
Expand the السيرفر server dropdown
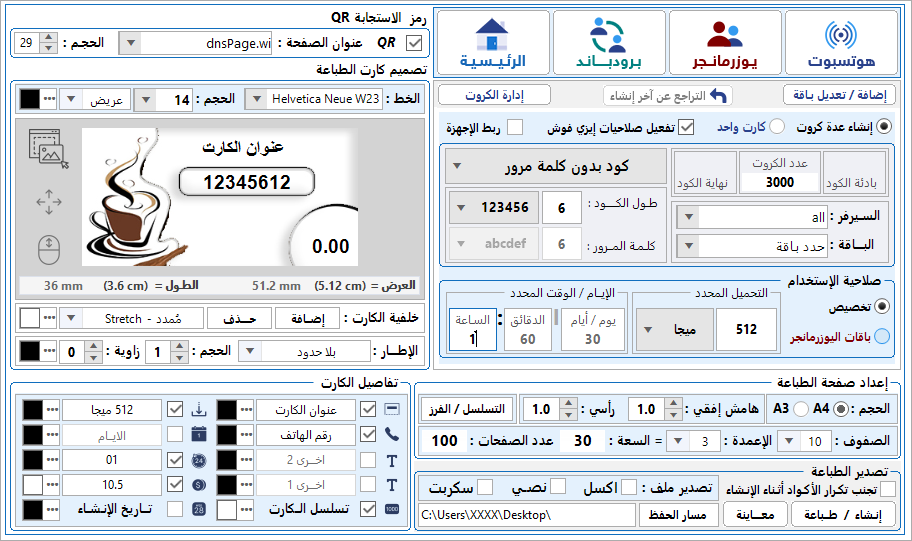click(686, 217)
